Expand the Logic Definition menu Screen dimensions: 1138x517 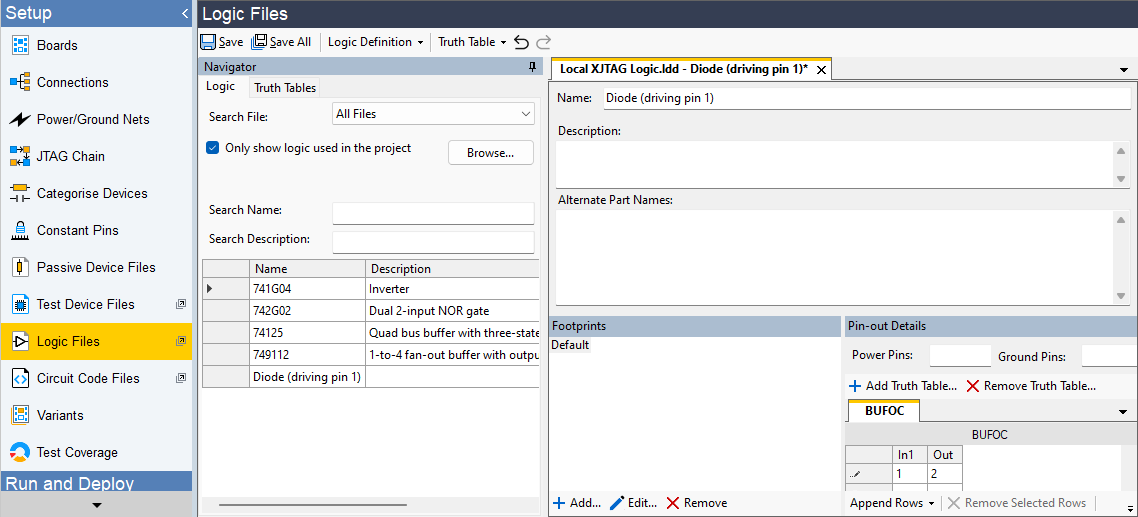click(x=375, y=42)
